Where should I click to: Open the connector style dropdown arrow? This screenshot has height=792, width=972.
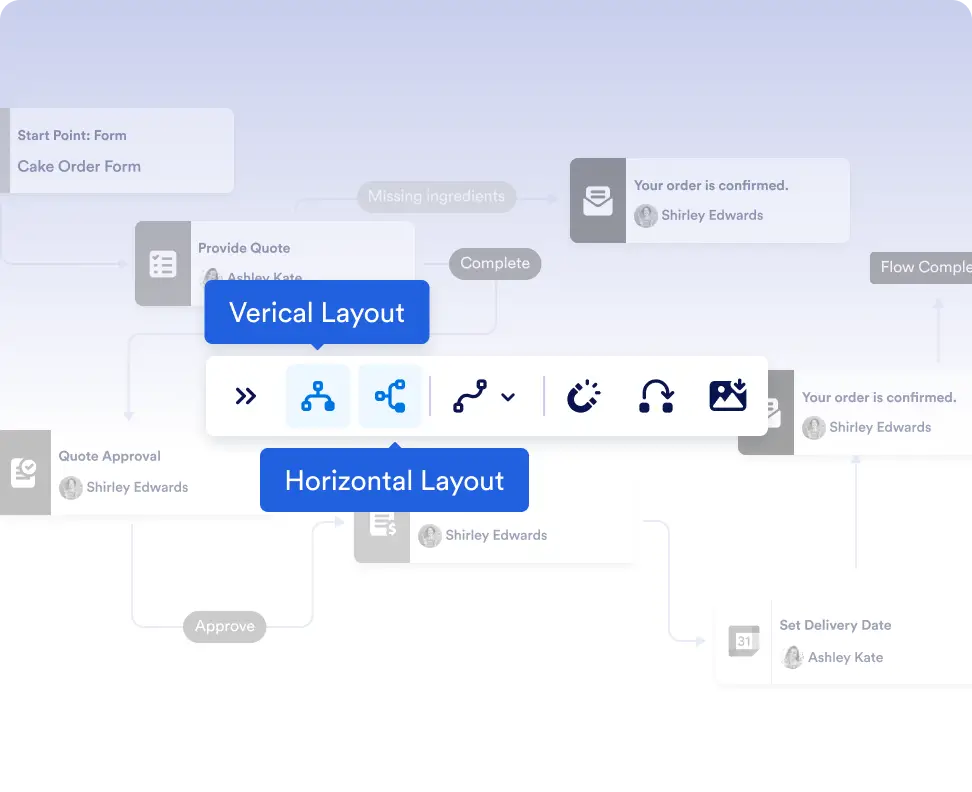508,397
